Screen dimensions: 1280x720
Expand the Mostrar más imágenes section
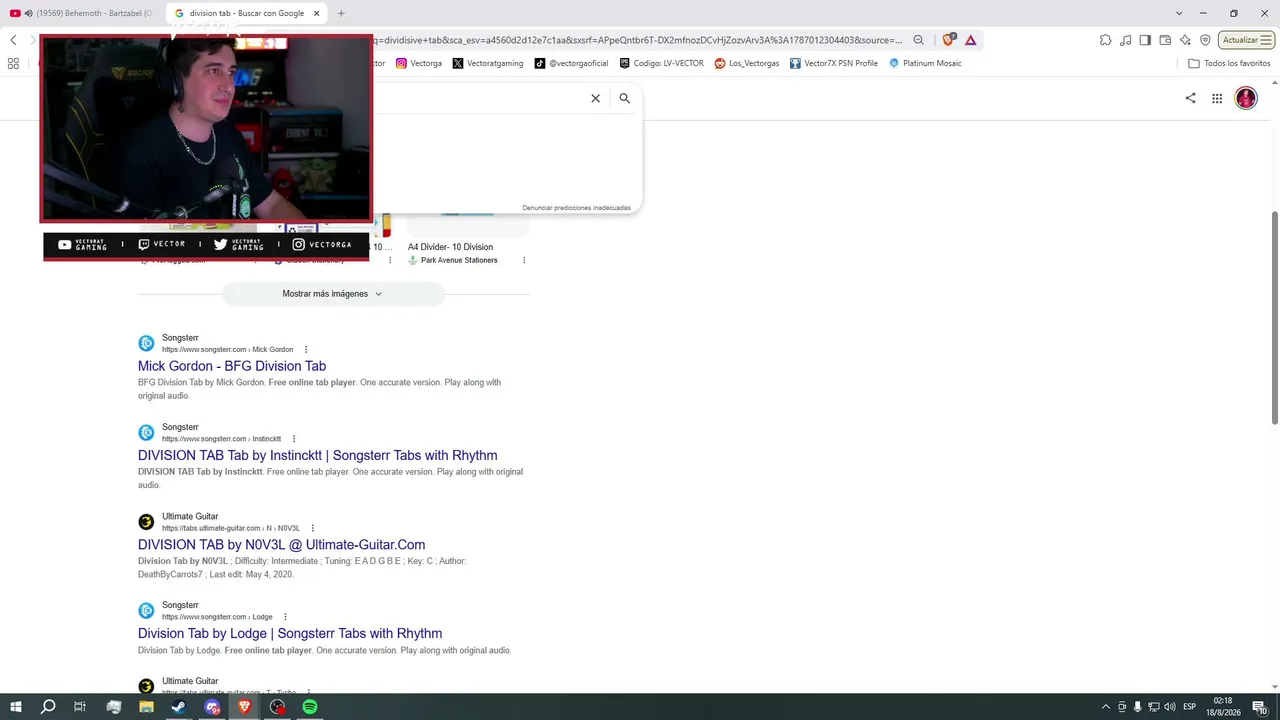pos(332,294)
